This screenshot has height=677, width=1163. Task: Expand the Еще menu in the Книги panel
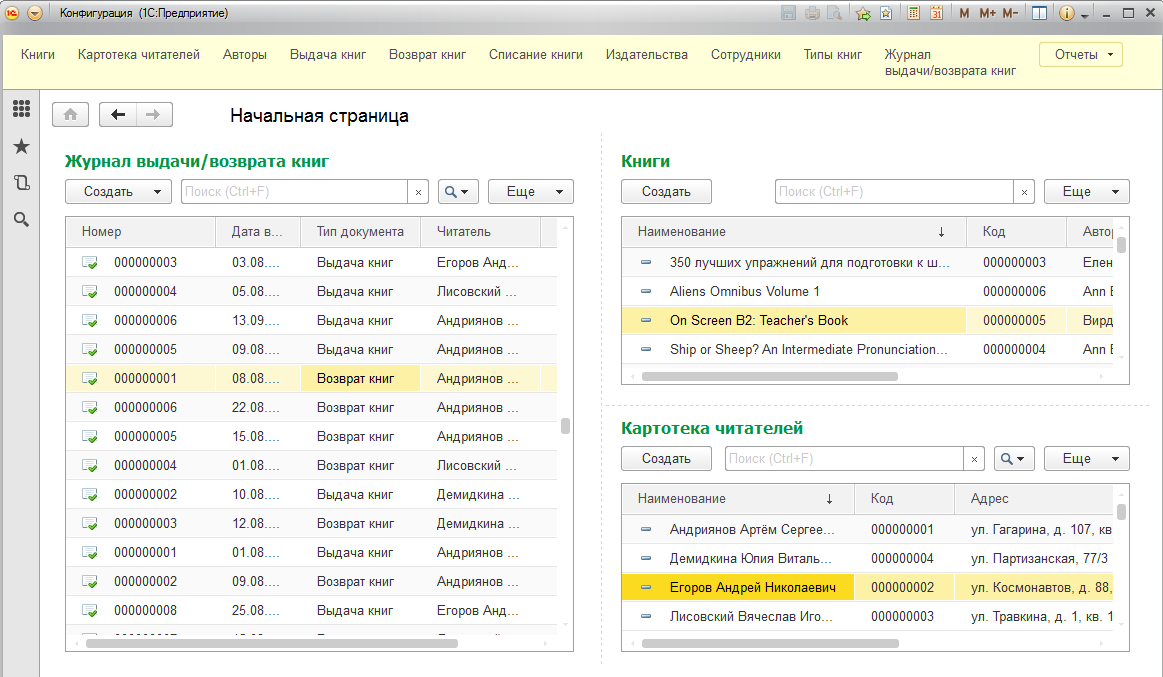pos(1086,191)
